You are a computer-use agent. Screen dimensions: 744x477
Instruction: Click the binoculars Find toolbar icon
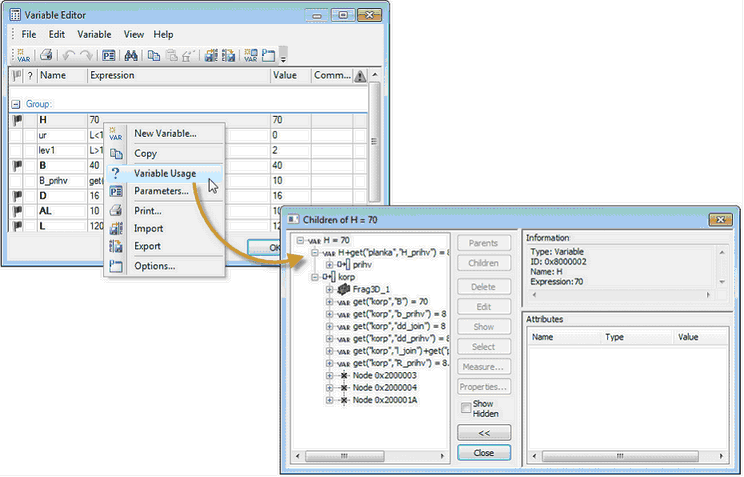coord(130,55)
